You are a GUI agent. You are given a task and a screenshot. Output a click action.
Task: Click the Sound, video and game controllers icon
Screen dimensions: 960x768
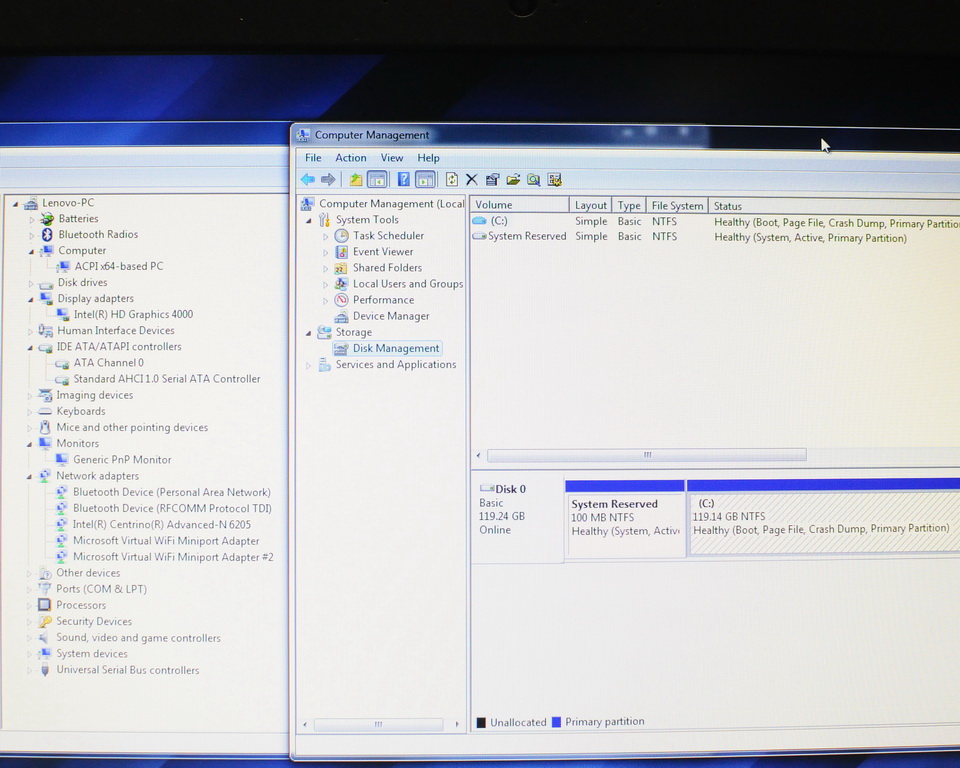(44, 638)
